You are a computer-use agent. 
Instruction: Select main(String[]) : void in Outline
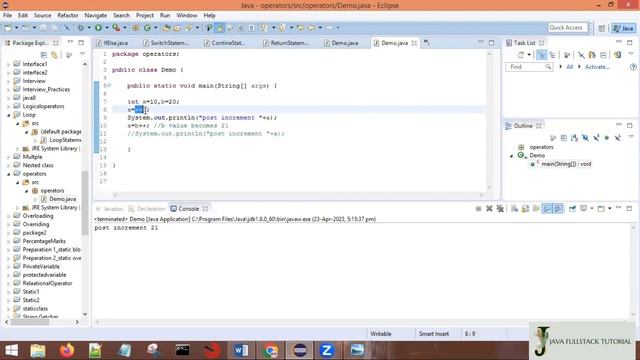(x=566, y=164)
